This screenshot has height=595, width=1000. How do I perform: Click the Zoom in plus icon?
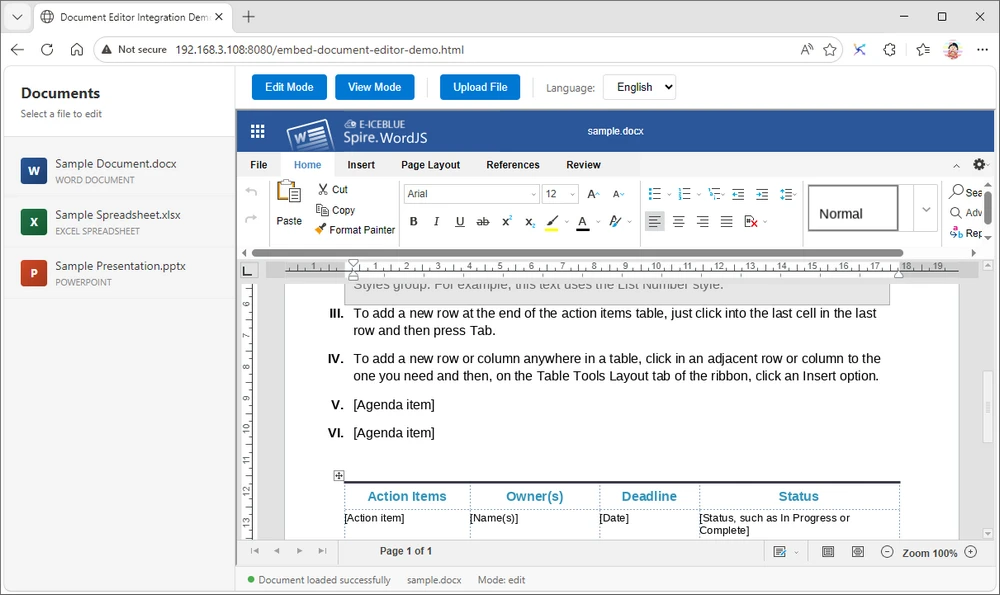point(971,552)
